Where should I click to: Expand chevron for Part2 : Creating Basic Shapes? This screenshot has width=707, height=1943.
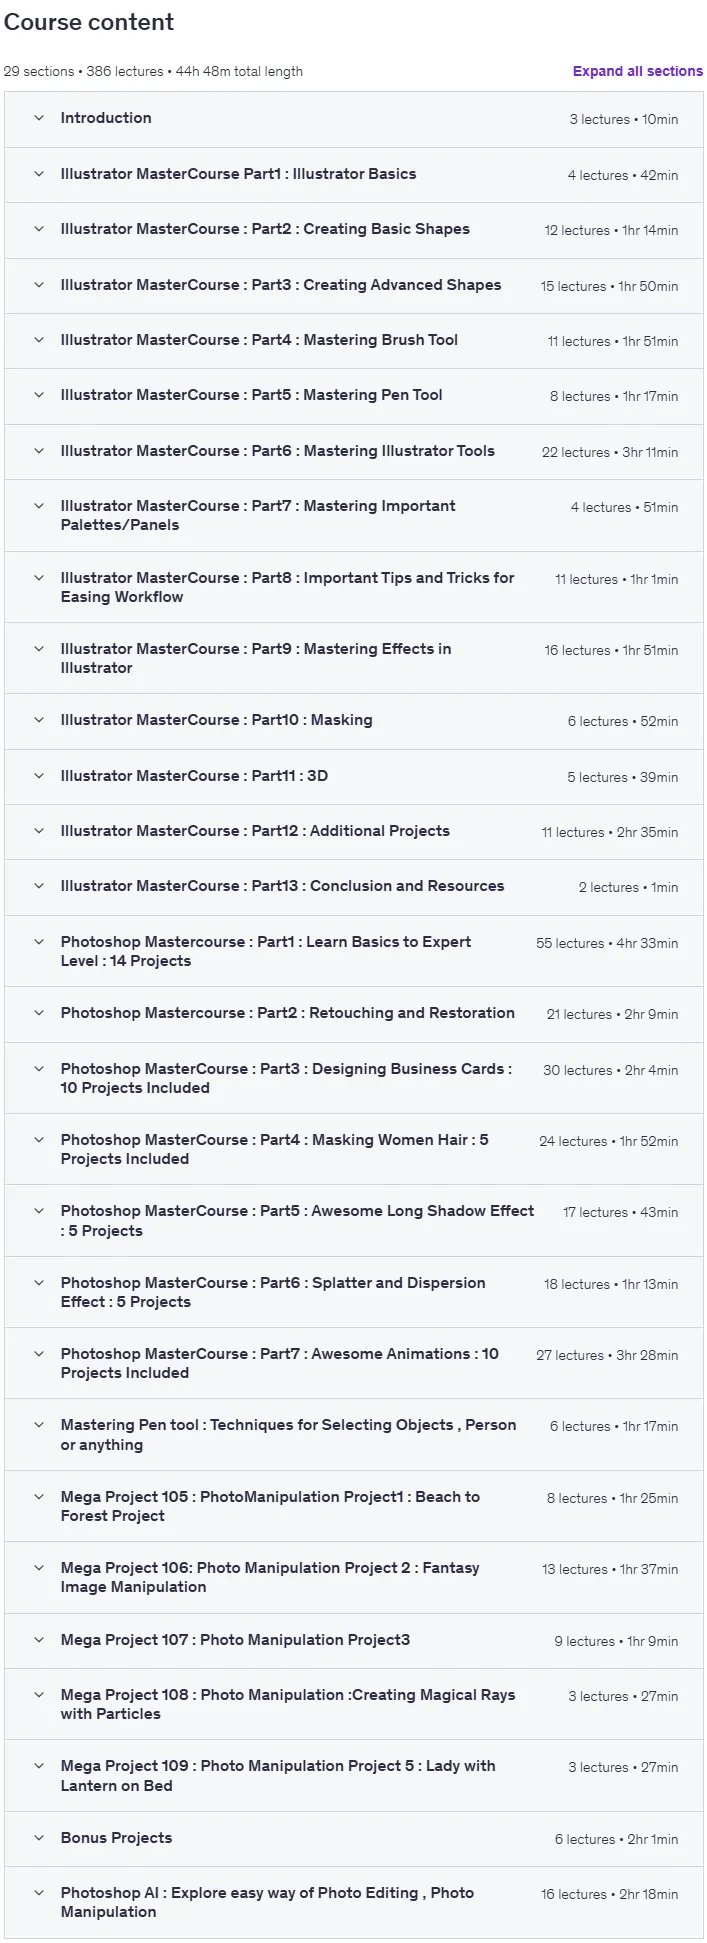39,229
